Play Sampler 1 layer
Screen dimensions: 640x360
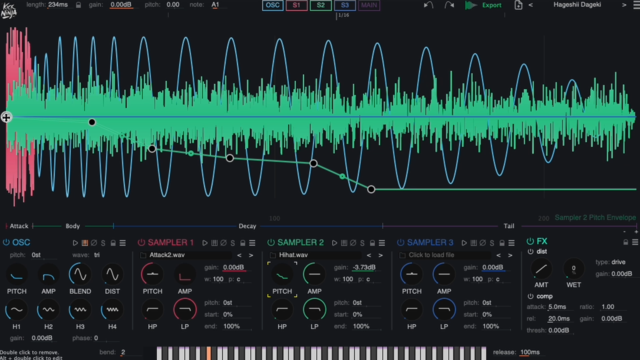pyautogui.click(x=205, y=243)
